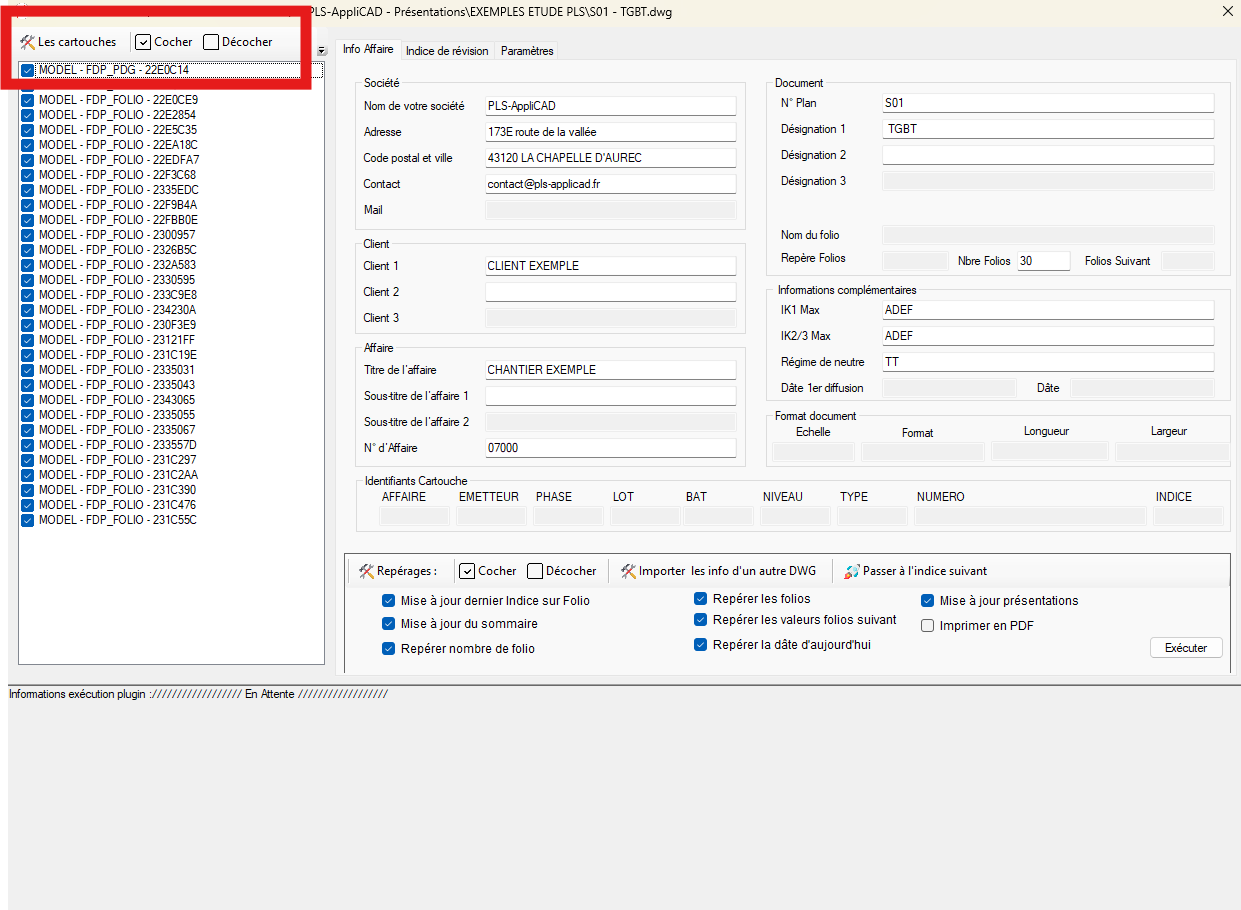Click the Cocher icon above the cartouche list

pyautogui.click(x=143, y=42)
